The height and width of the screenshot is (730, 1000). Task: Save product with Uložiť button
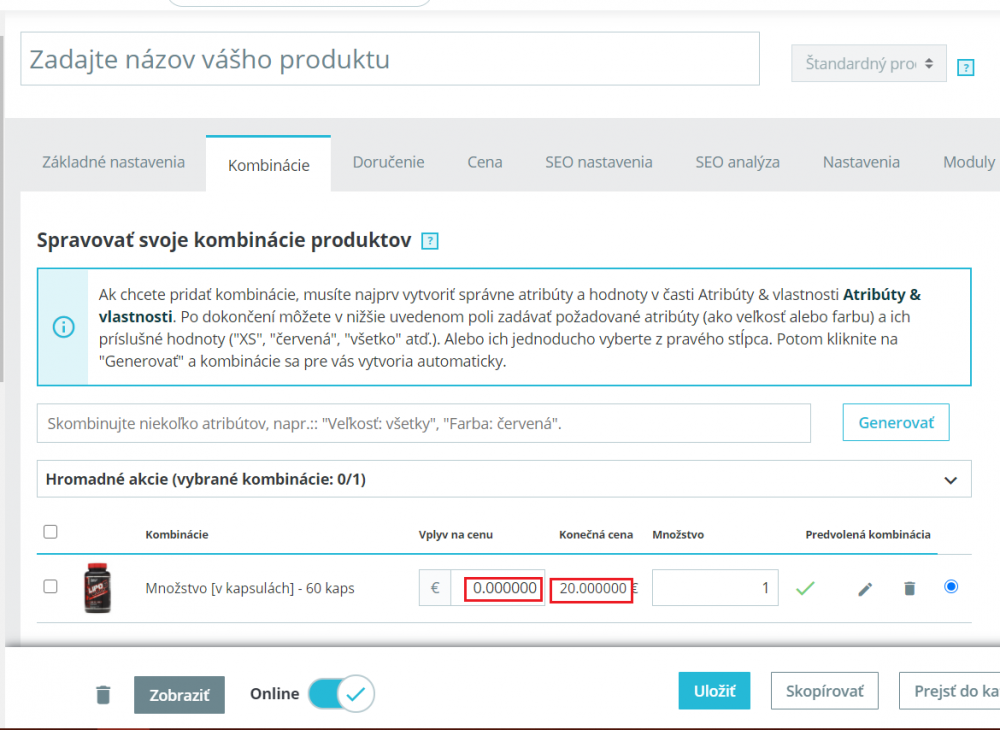click(x=714, y=690)
